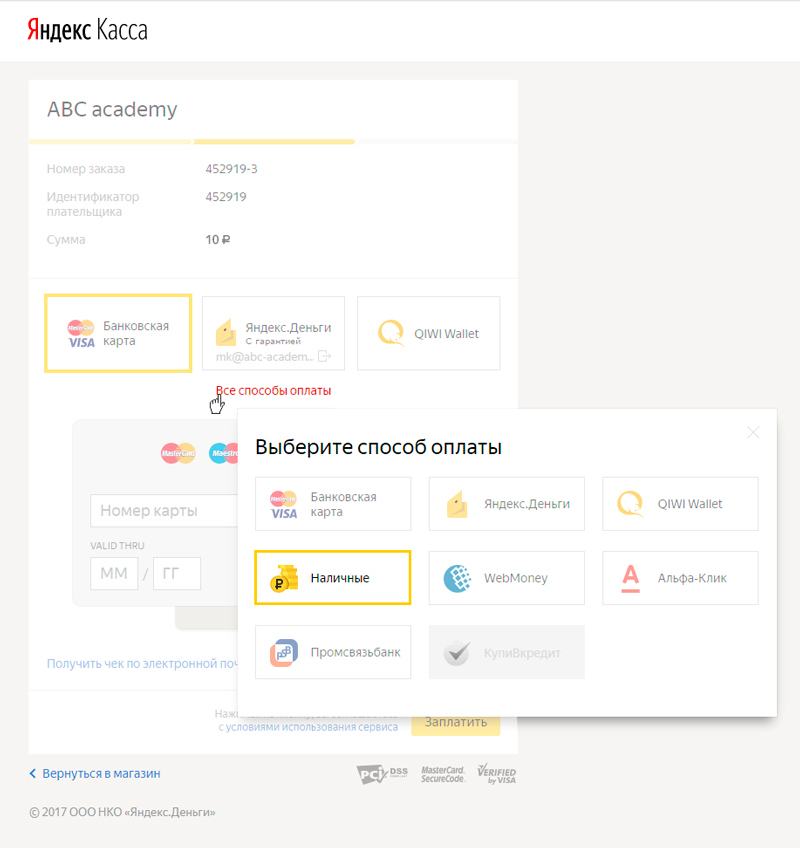
Task: Focus the Номер карты input field
Action: (x=164, y=511)
